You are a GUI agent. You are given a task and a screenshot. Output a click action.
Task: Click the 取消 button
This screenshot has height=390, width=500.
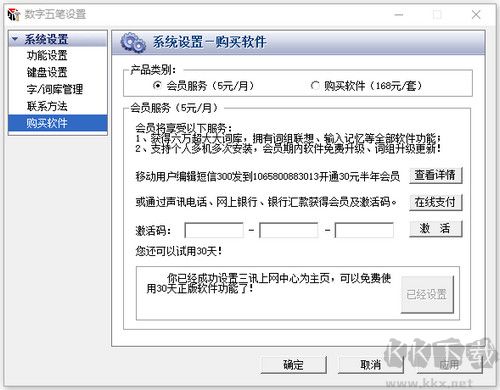pos(371,365)
